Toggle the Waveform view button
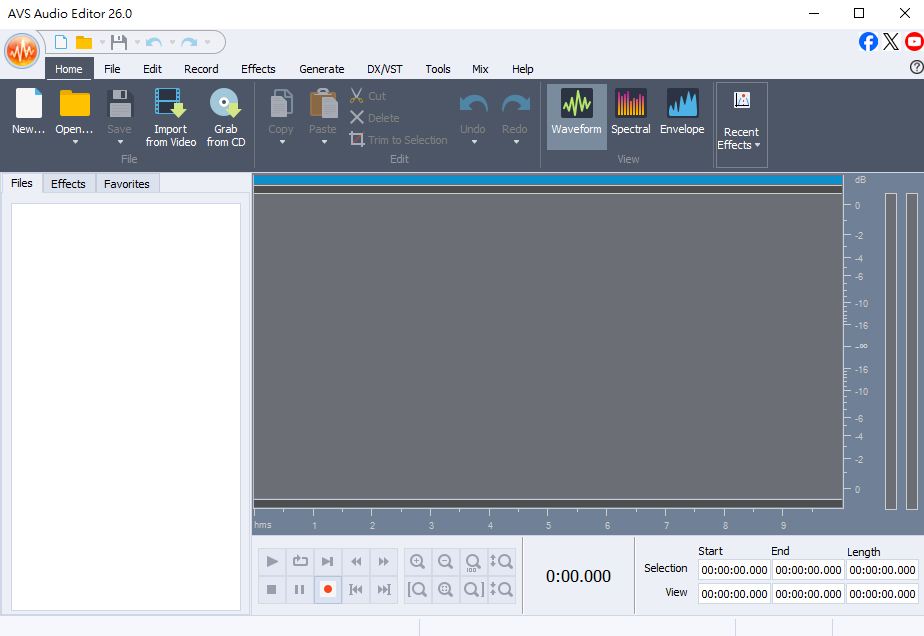Image resolution: width=924 pixels, height=636 pixels. click(x=577, y=104)
